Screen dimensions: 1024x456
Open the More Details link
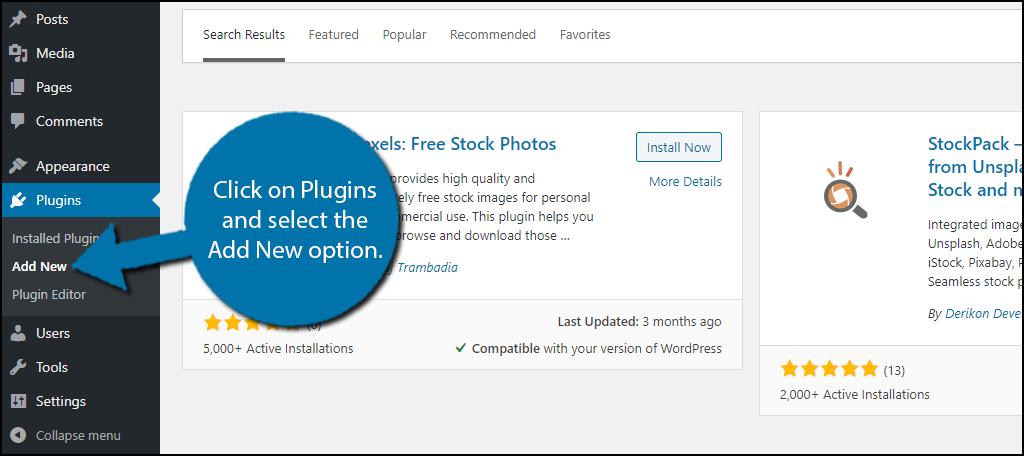[685, 181]
